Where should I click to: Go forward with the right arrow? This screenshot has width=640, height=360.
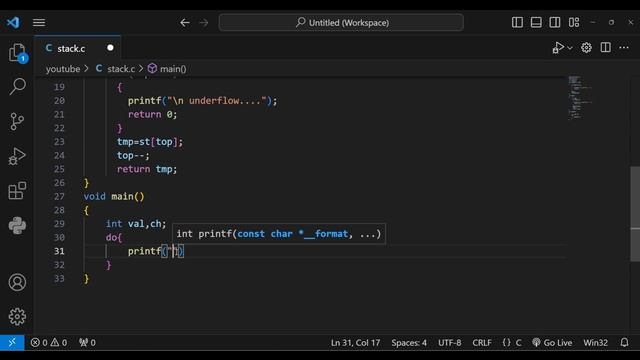[x=204, y=23]
